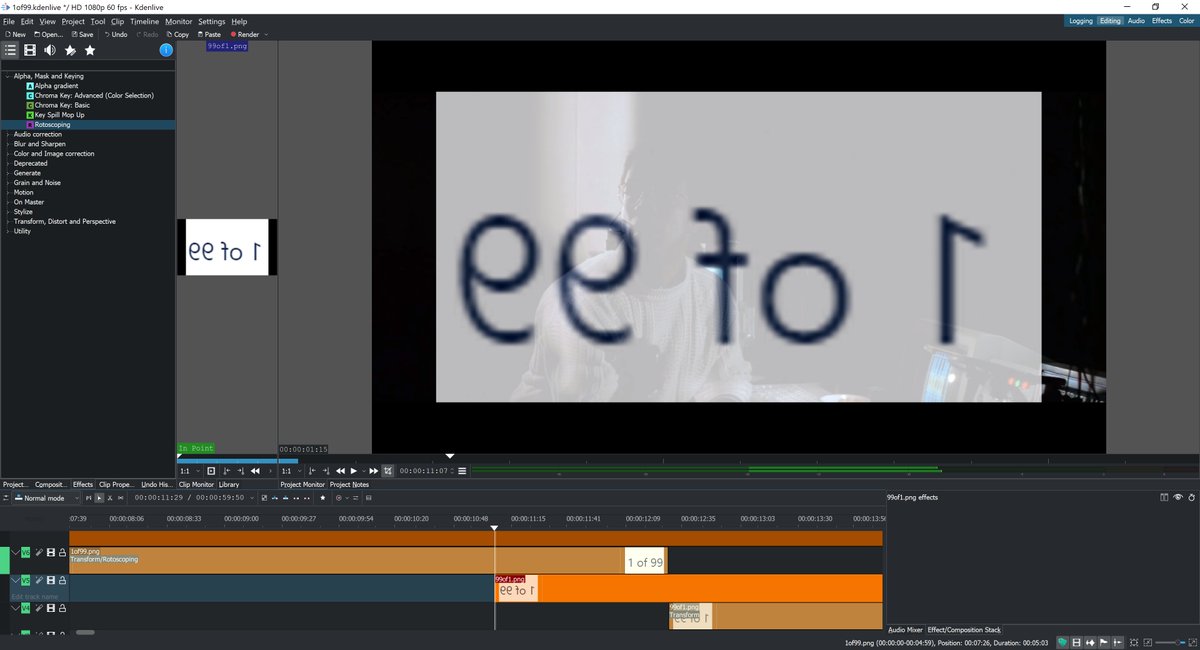Open the Monitor menu
Viewport: 1200px width, 650px height.
[x=179, y=21]
